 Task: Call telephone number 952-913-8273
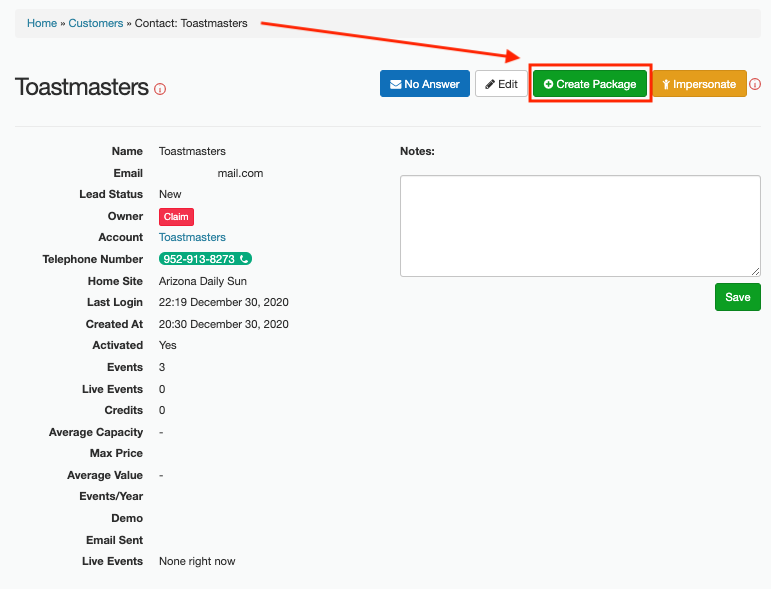[x=205, y=259]
